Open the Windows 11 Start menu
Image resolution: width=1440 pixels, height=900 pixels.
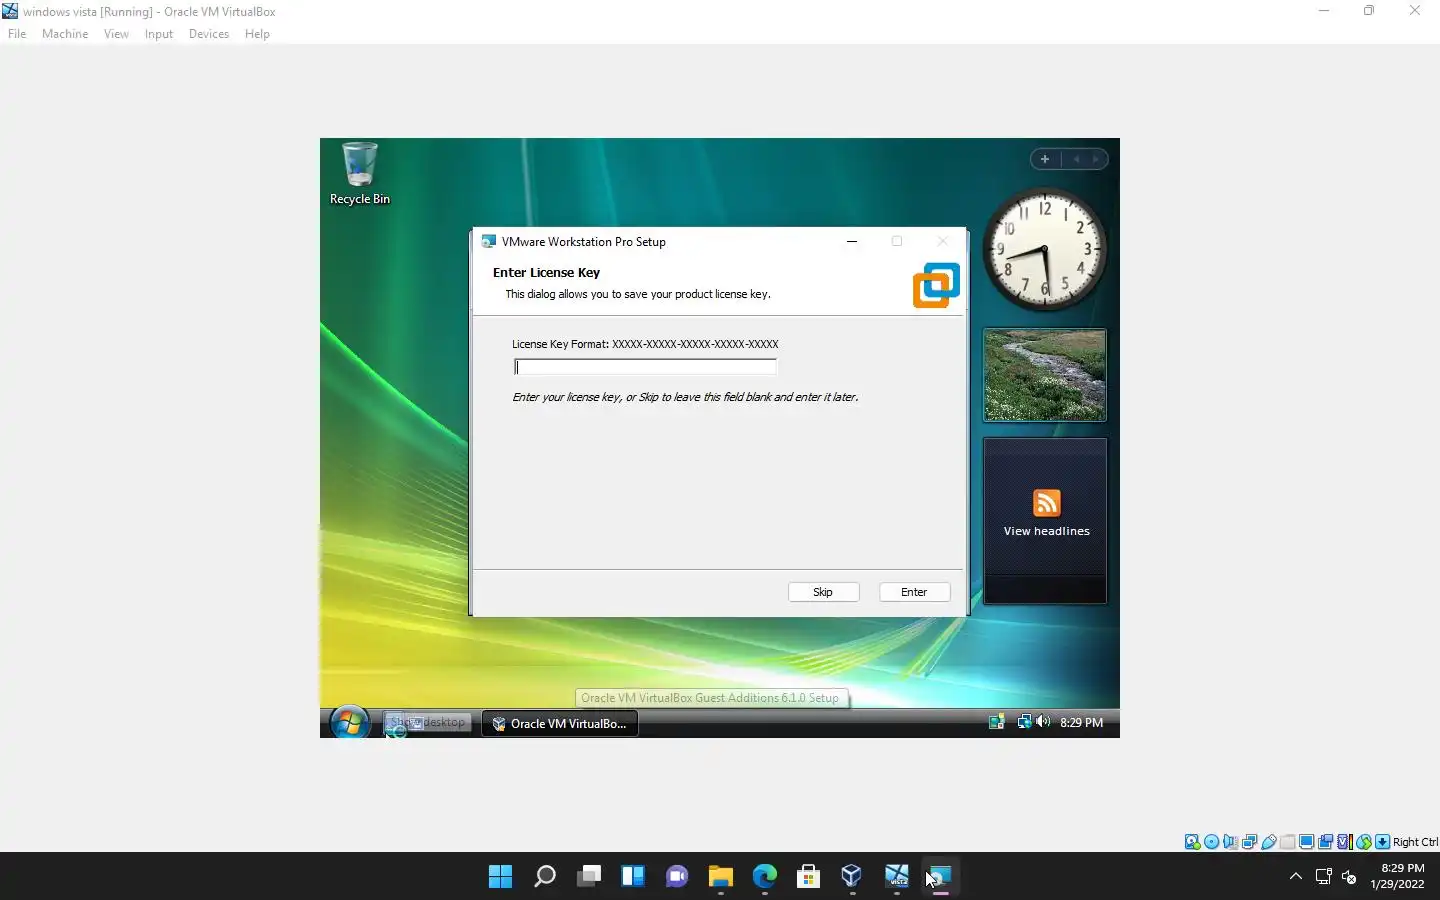(500, 877)
